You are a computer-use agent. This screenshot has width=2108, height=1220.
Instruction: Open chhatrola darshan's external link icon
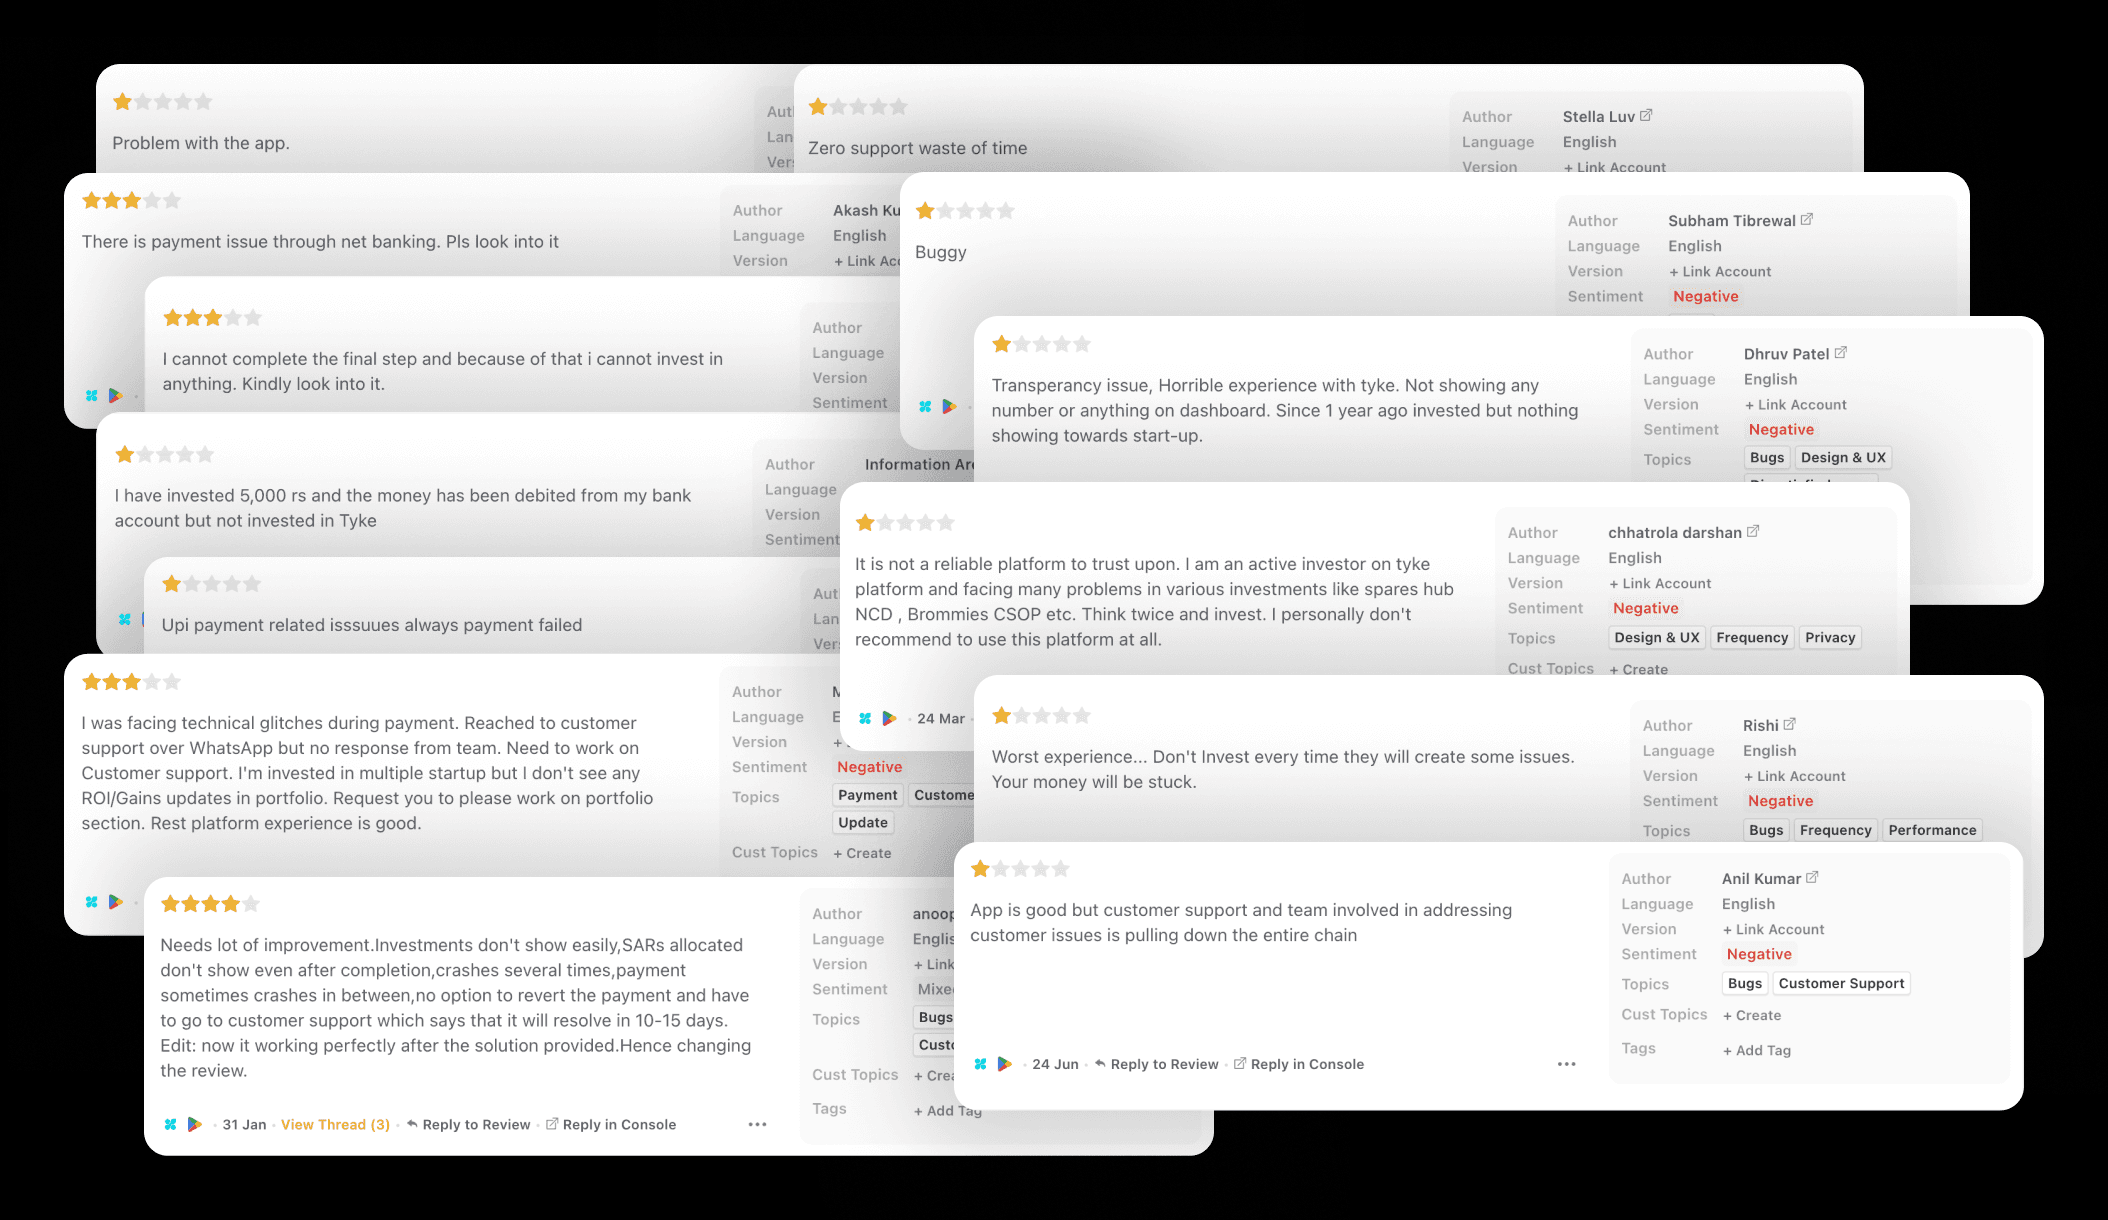(x=1753, y=532)
